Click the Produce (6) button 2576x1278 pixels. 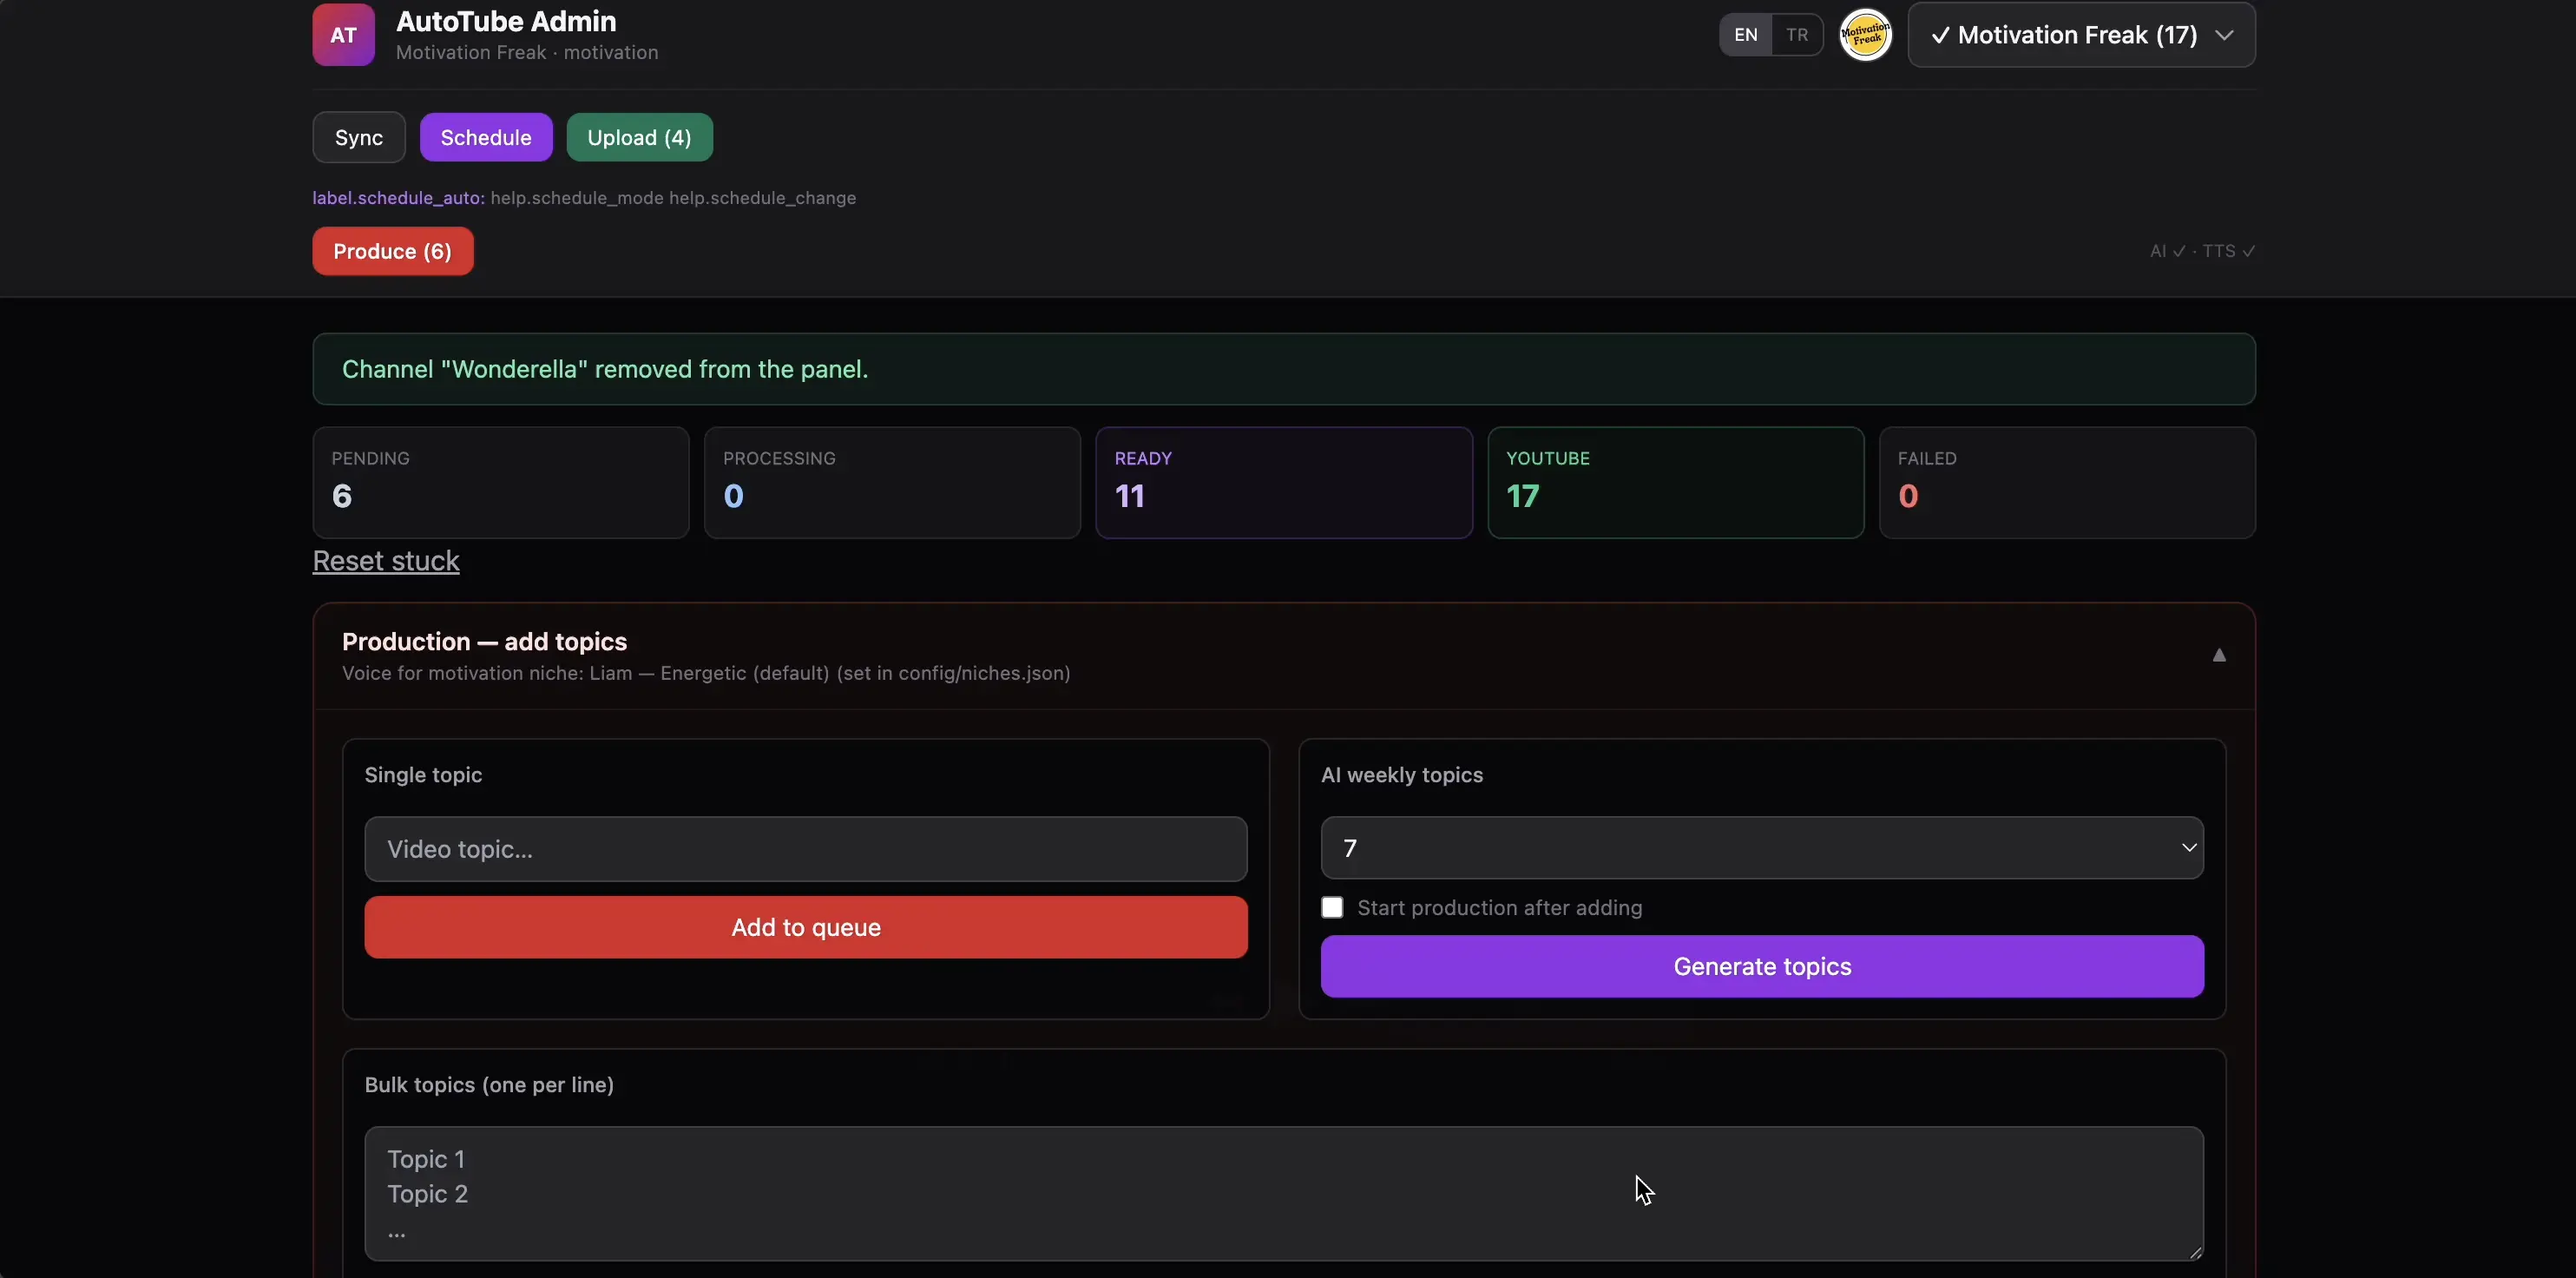click(x=392, y=251)
